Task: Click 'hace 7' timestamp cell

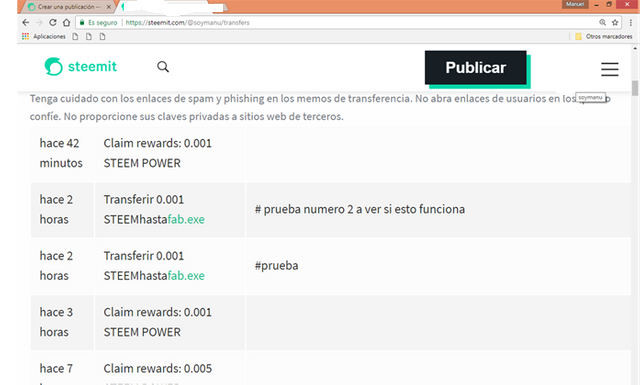Action: [x=56, y=369]
